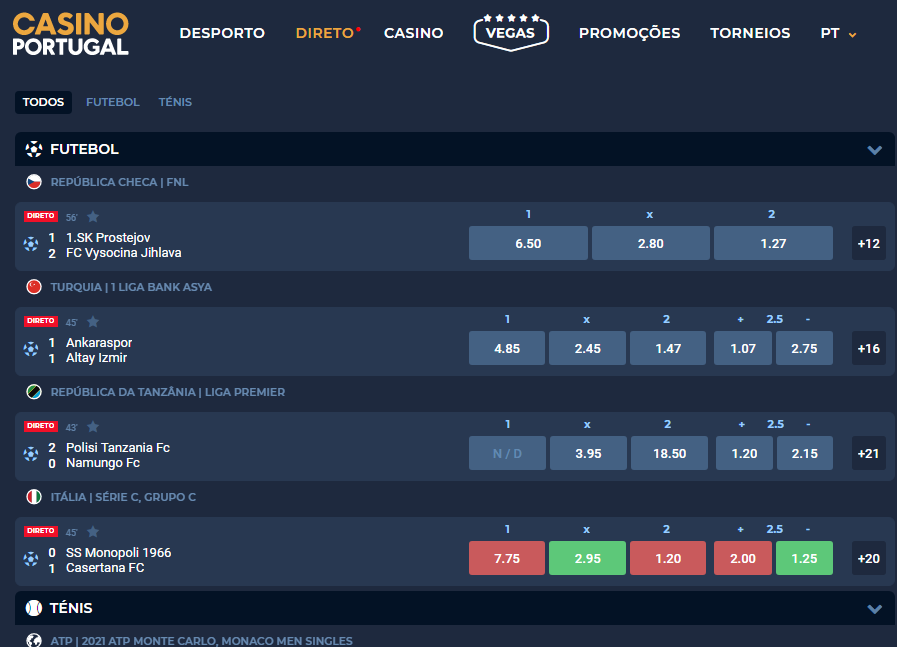Expand +20 more markets for SS Monopoli
The image size is (897, 647).
[x=868, y=558]
